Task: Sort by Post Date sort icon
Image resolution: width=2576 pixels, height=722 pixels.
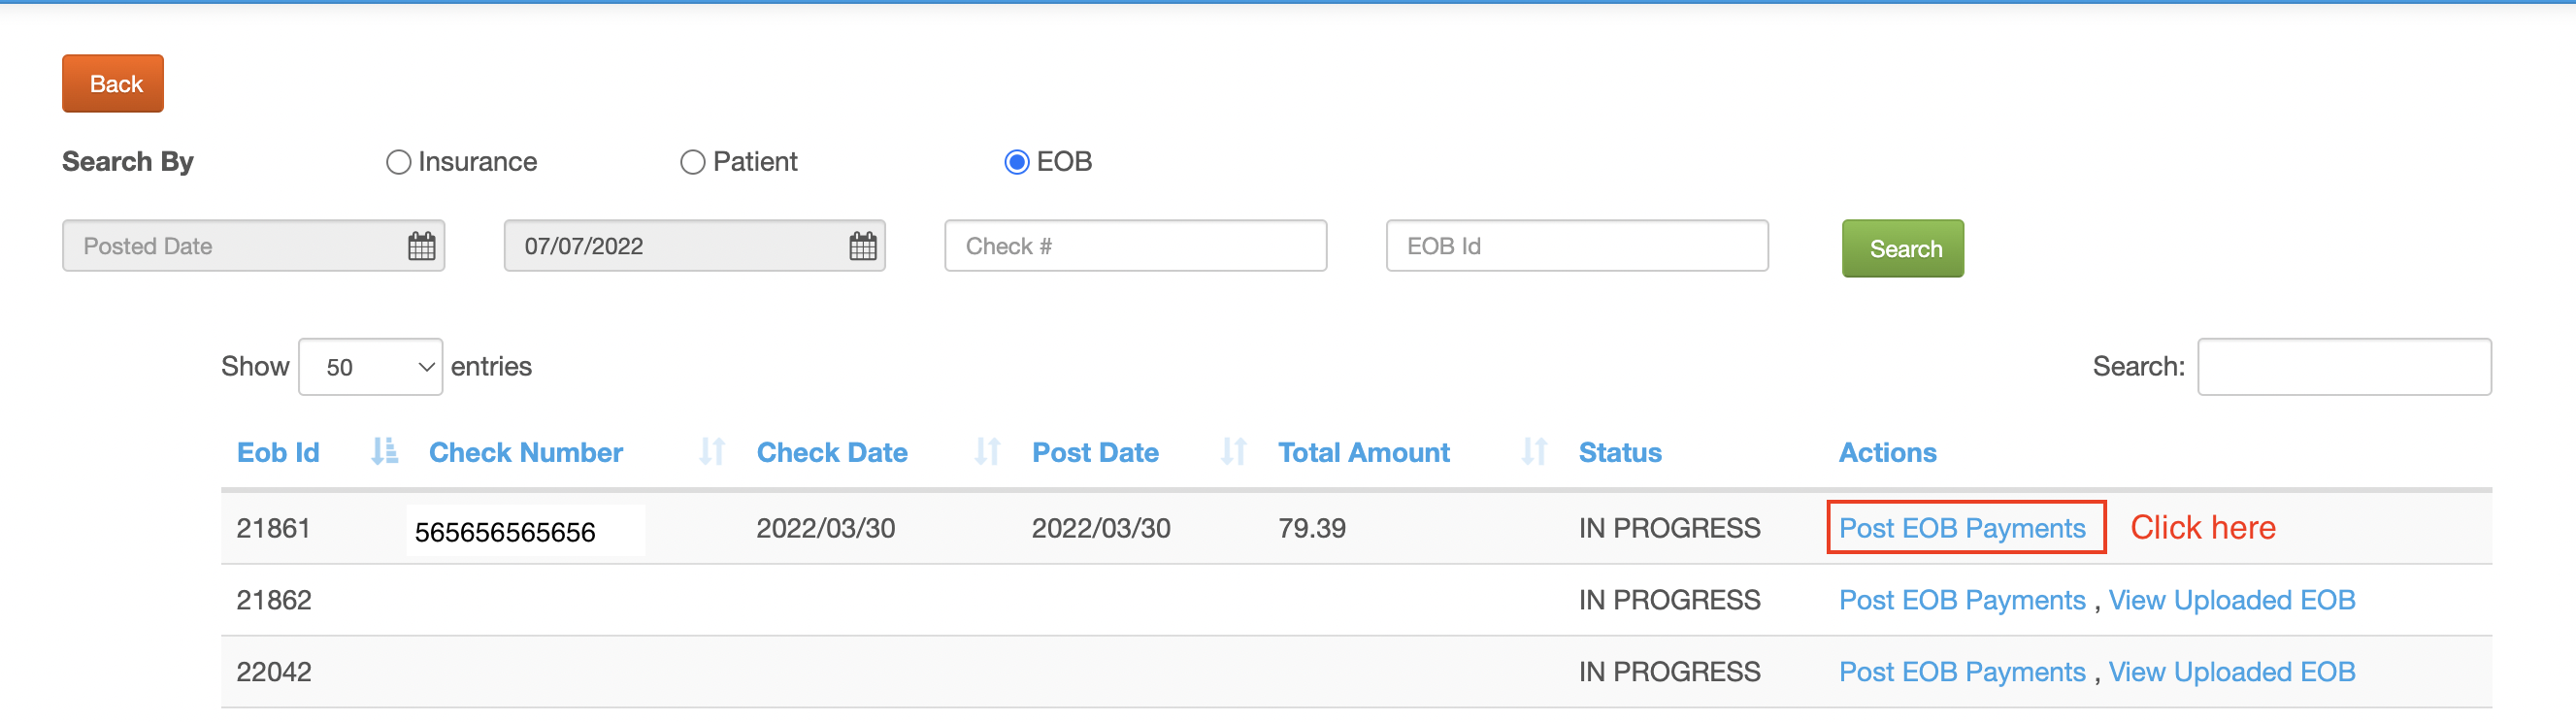Action: coord(1233,452)
